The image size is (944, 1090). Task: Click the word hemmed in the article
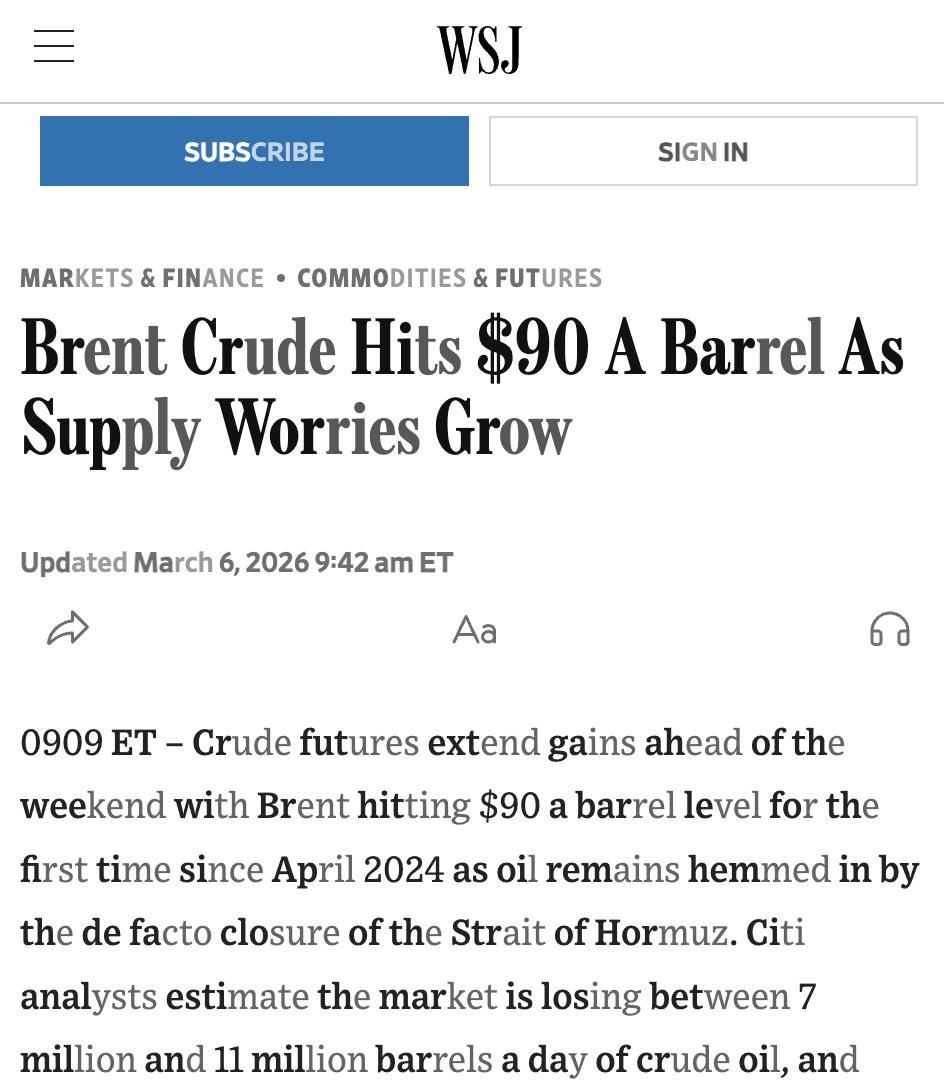(x=759, y=870)
